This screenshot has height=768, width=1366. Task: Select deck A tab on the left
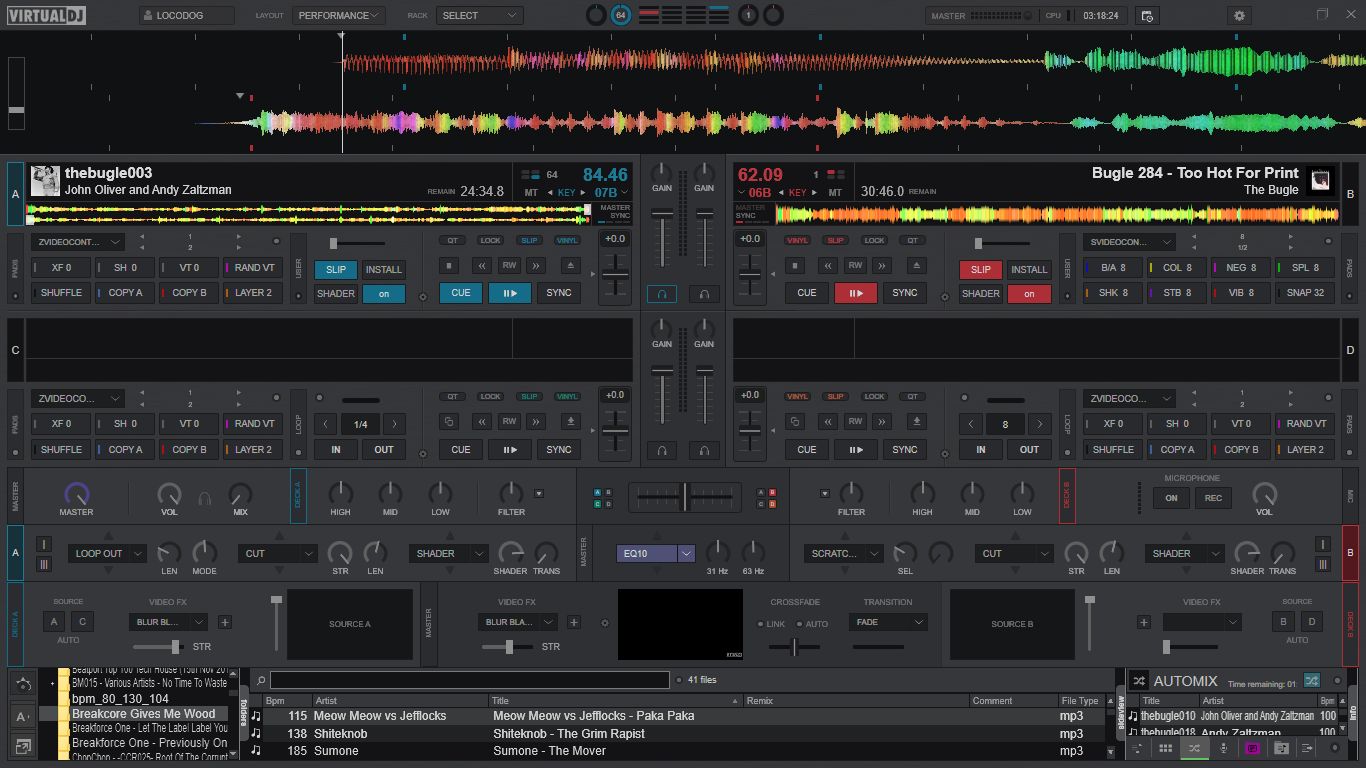15,193
